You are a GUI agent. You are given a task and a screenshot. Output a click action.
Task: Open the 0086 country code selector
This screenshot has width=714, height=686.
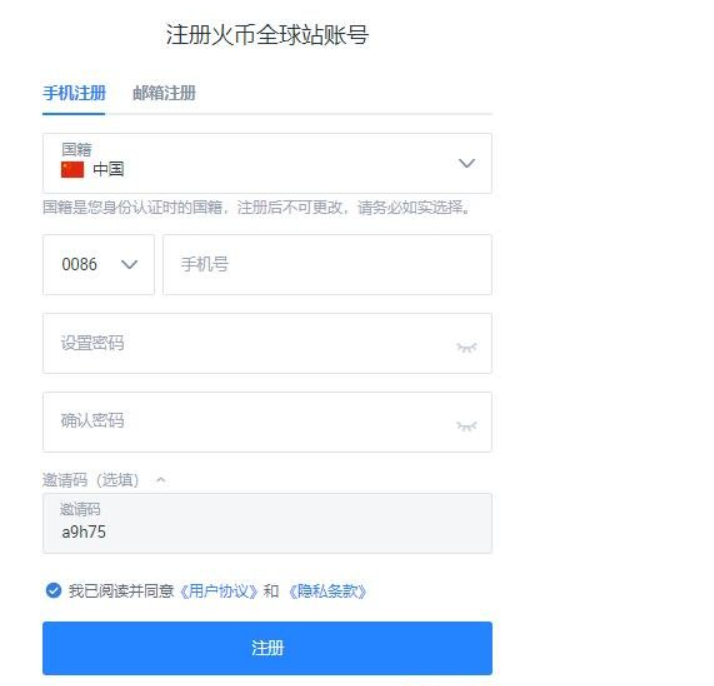coord(98,265)
